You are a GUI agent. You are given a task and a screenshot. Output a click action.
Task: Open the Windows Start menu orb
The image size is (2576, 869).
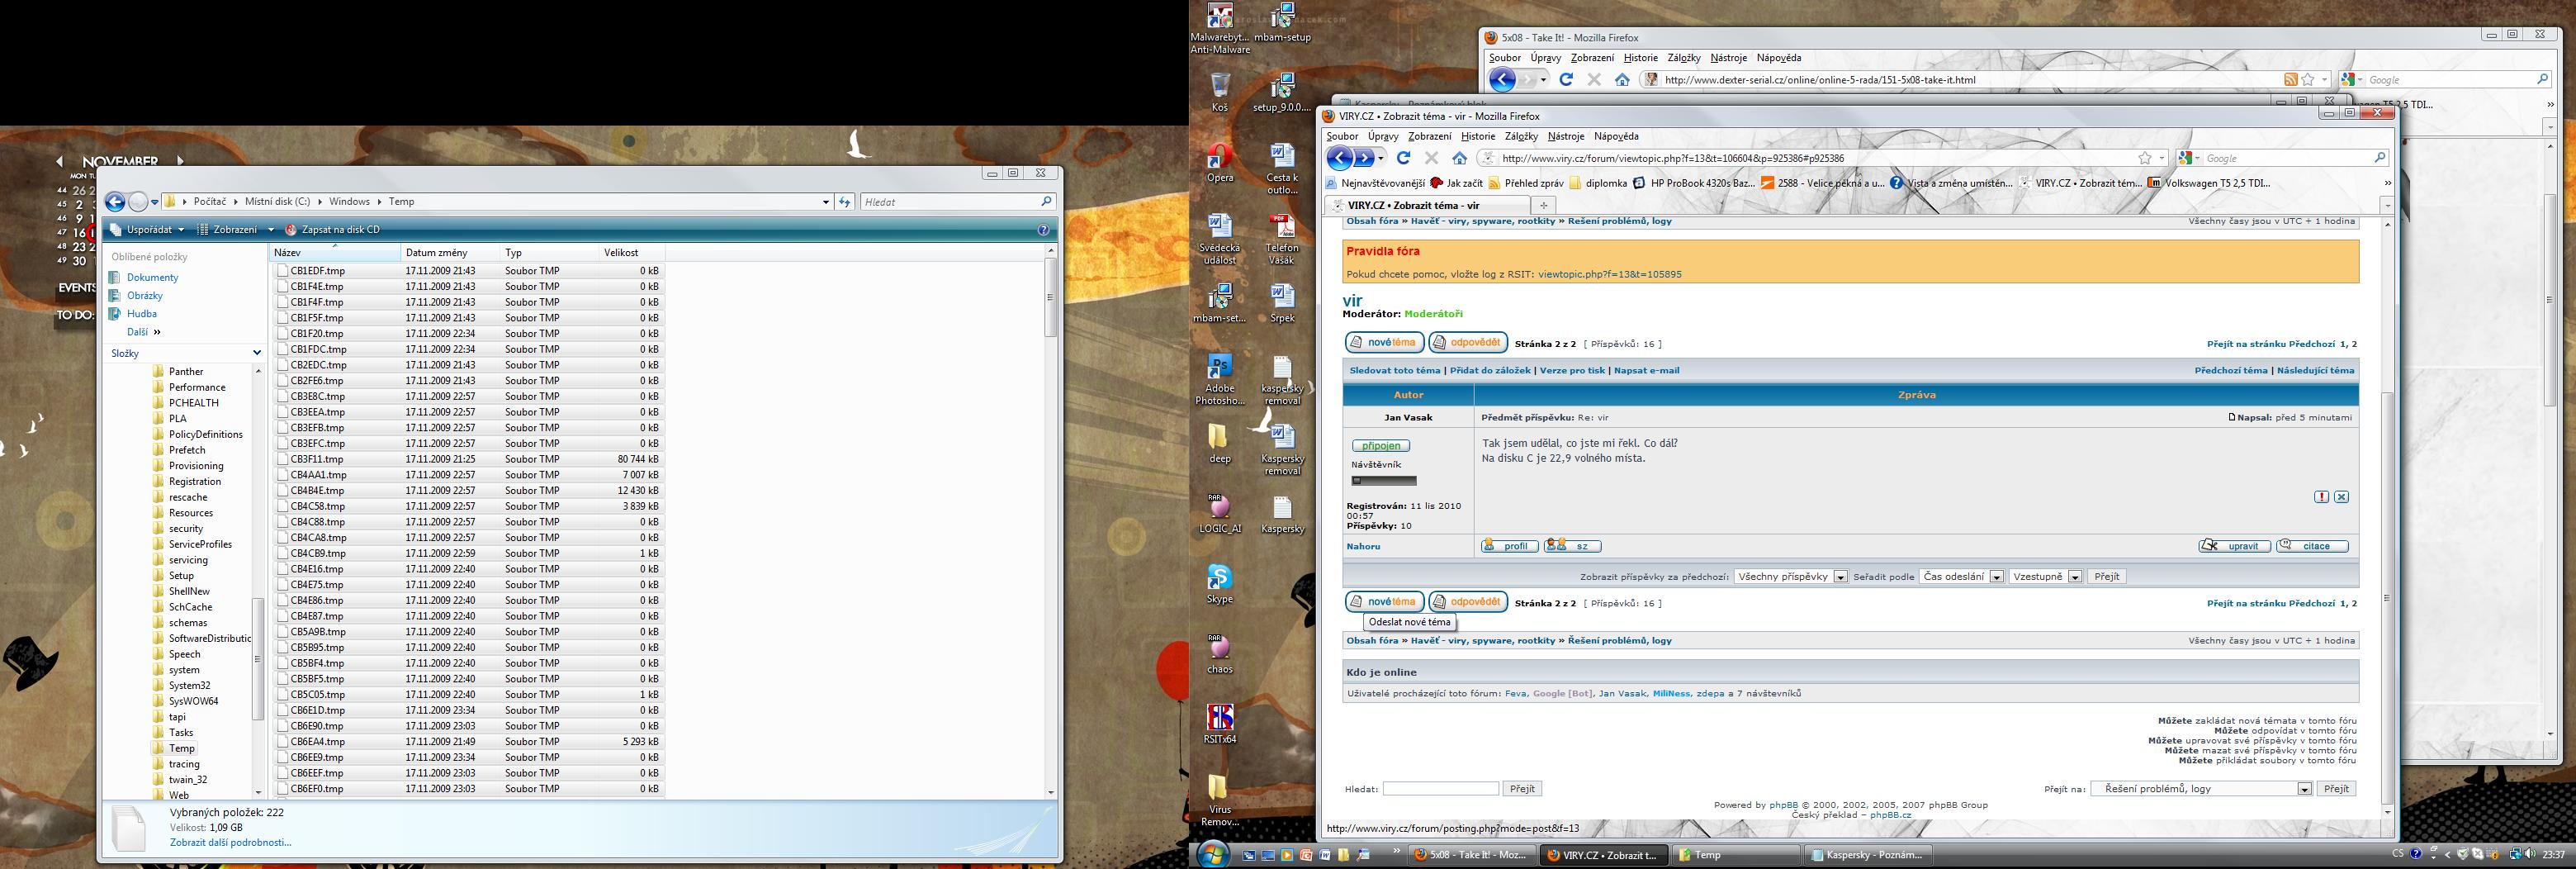pos(1213,855)
